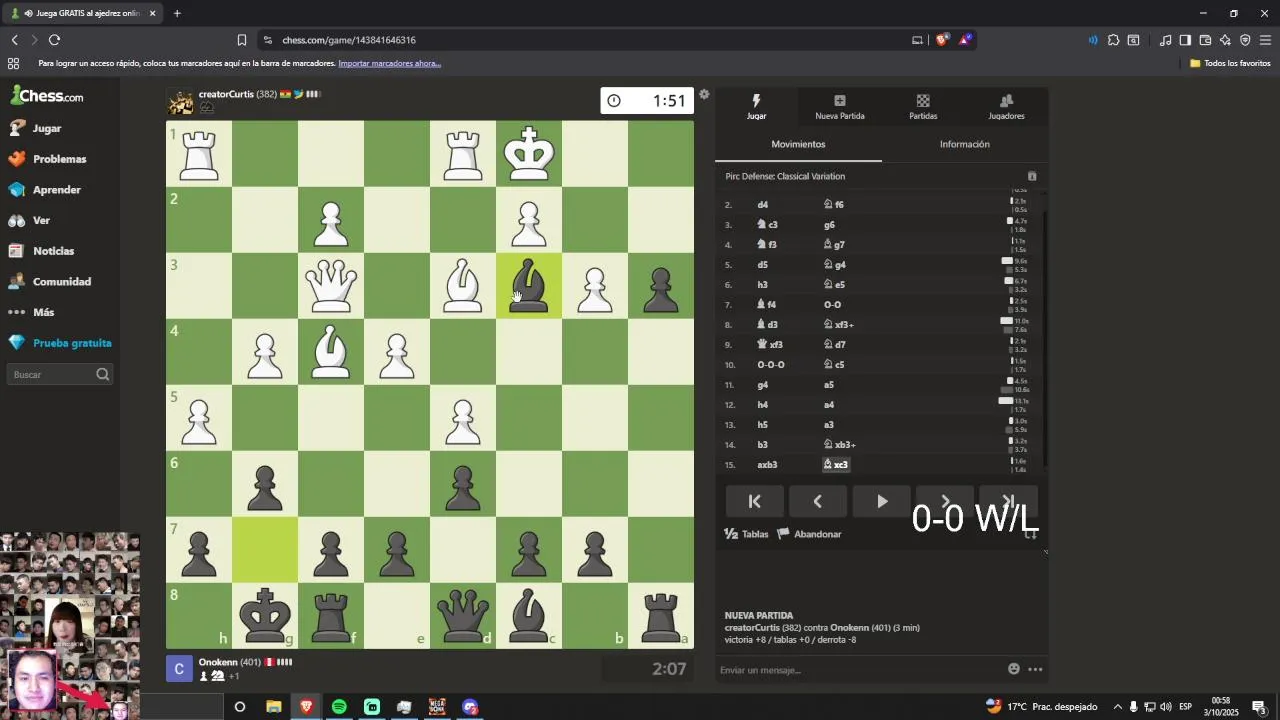
Task: Click the creatorCurtis avatar thumbnail
Action: [x=180, y=102]
